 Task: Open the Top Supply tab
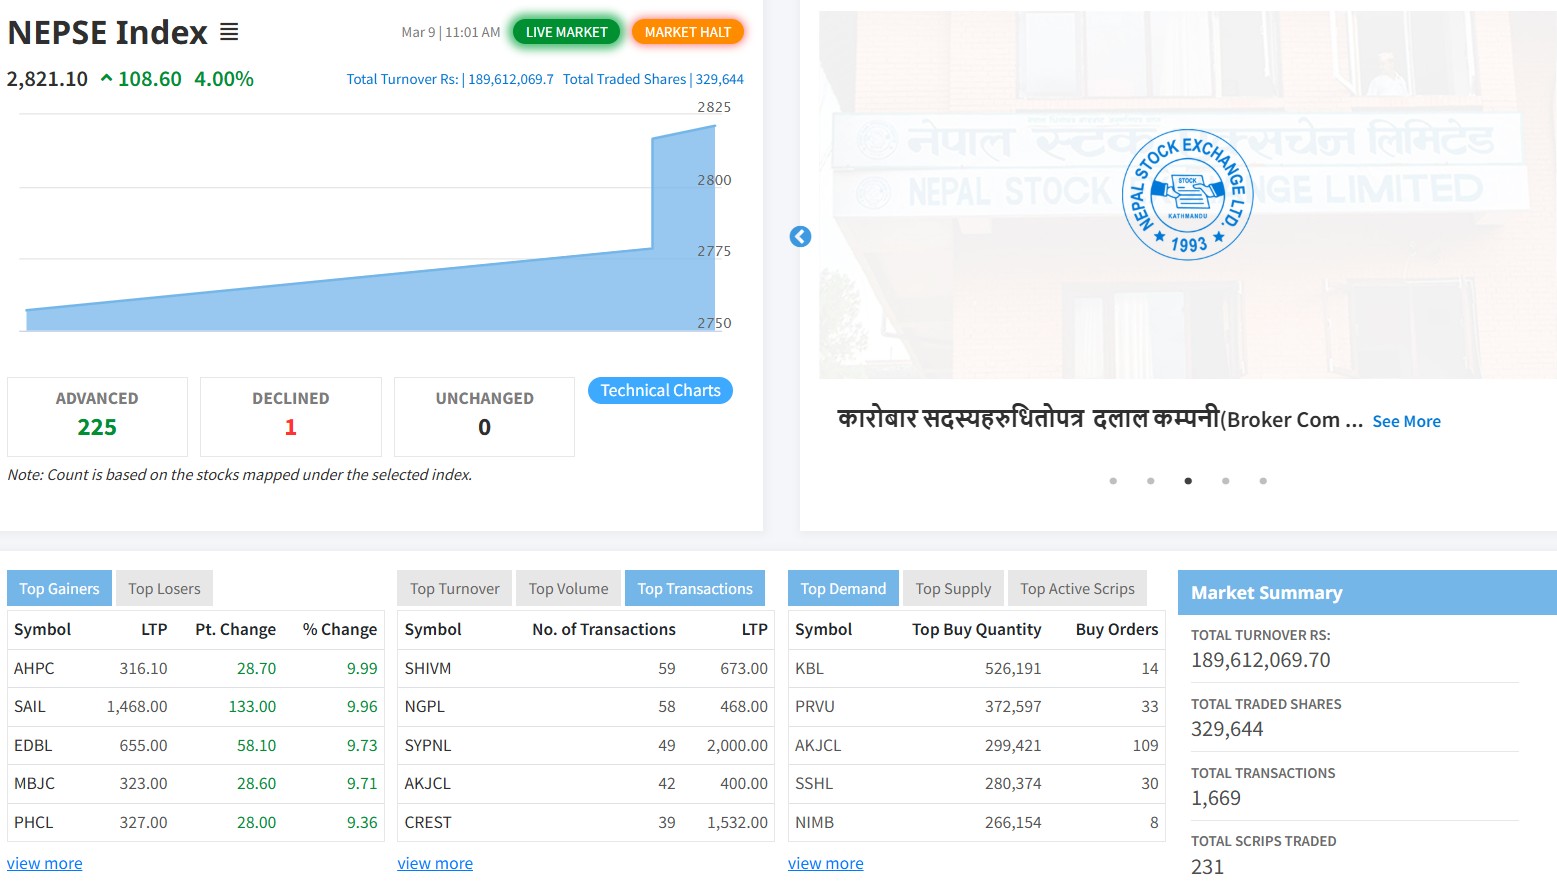tap(953, 589)
